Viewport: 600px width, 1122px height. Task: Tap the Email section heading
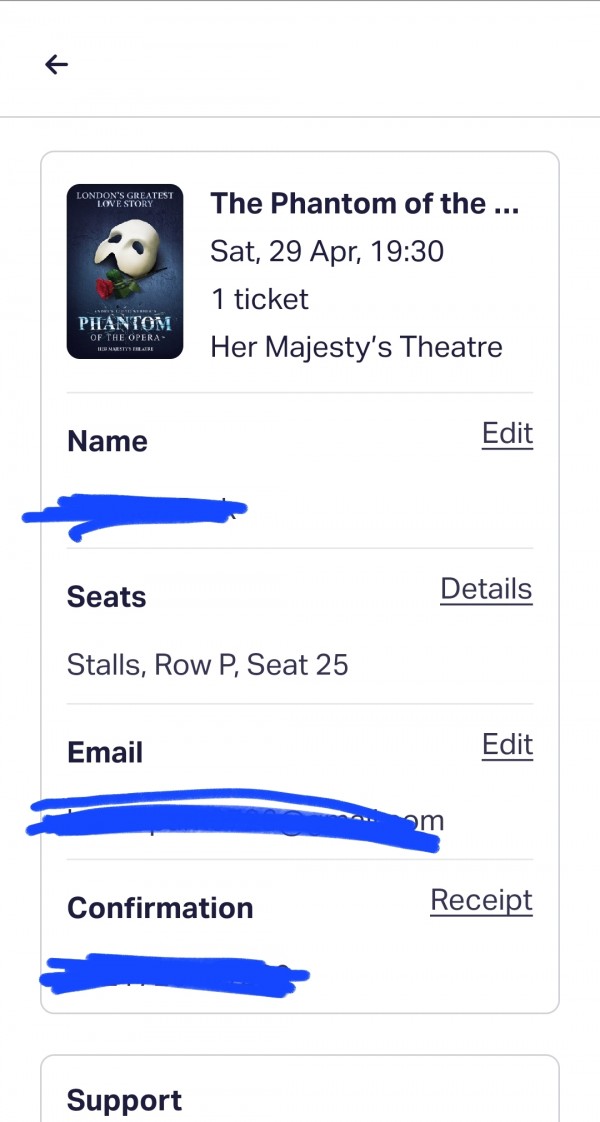click(x=105, y=753)
